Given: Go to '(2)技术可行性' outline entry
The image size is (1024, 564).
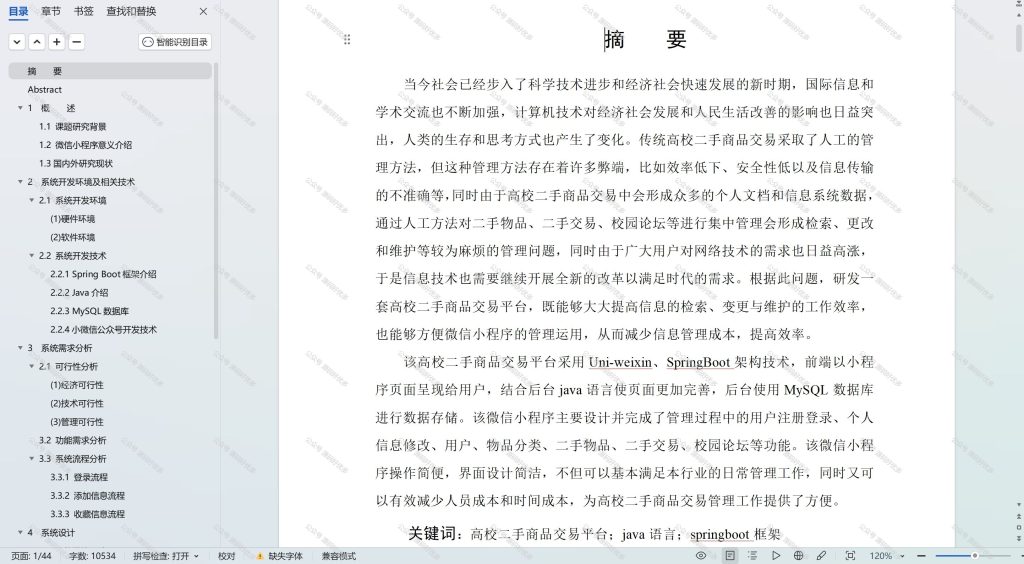Looking at the screenshot, I should (x=76, y=403).
